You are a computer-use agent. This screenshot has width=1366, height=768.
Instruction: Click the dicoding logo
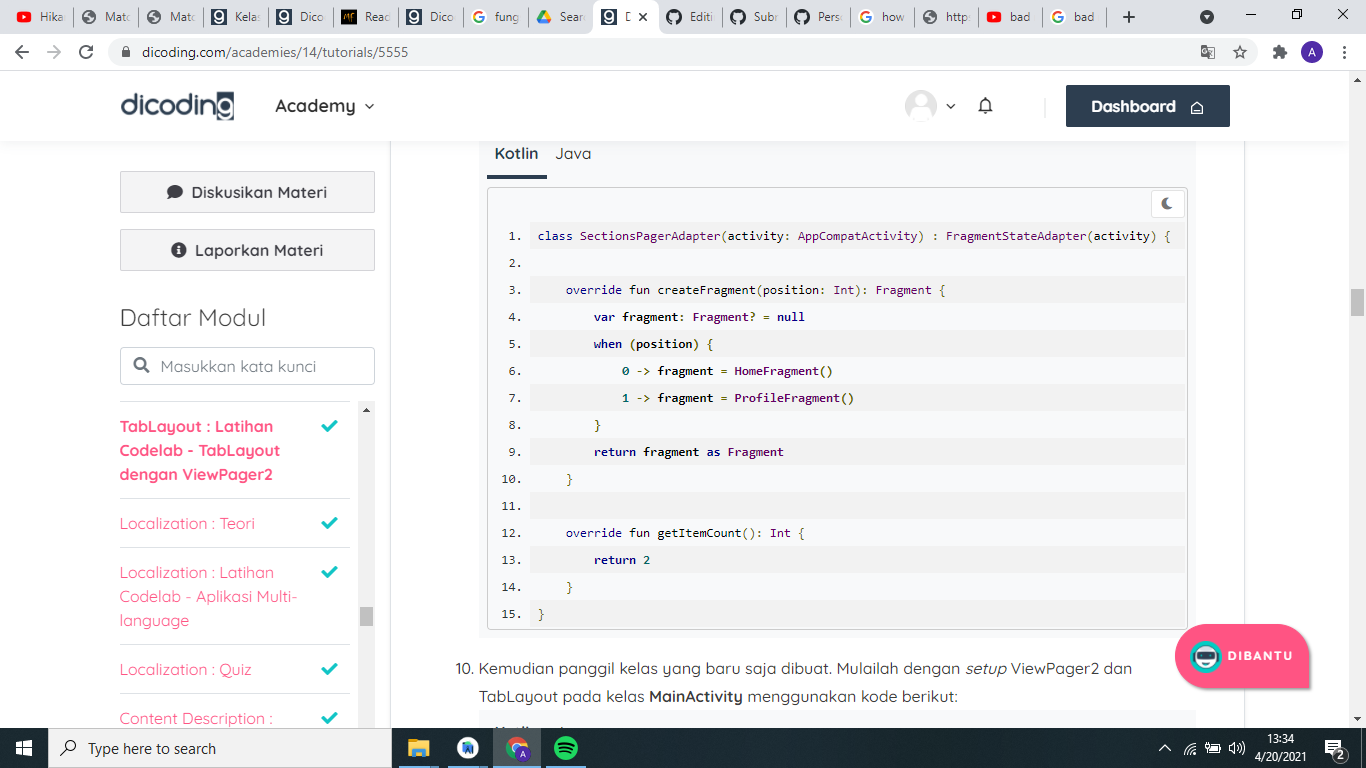[x=176, y=105]
